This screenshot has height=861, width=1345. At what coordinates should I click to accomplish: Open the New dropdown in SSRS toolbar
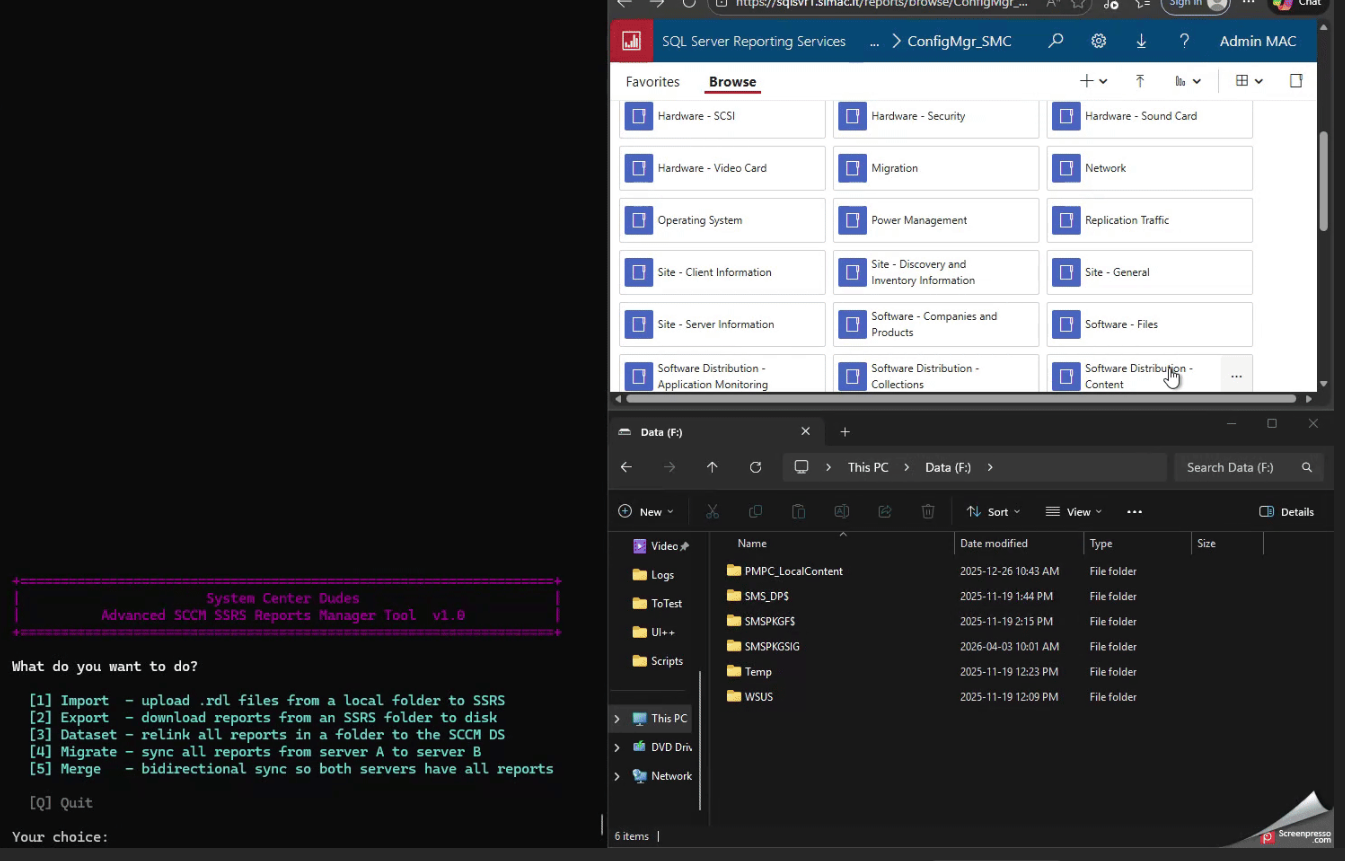coord(1093,81)
